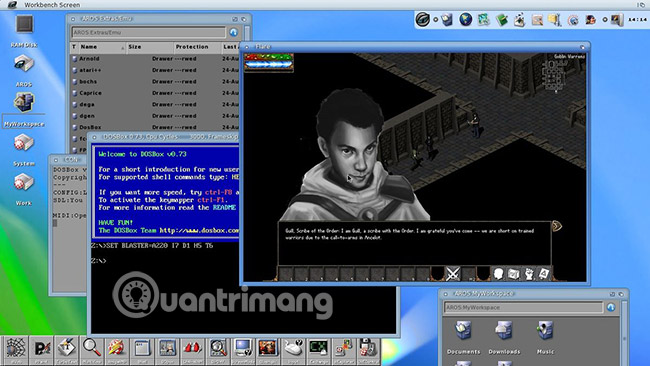Select crossed swords attack slot in Flare
Screen dimensions: 650x366
pos(453,274)
